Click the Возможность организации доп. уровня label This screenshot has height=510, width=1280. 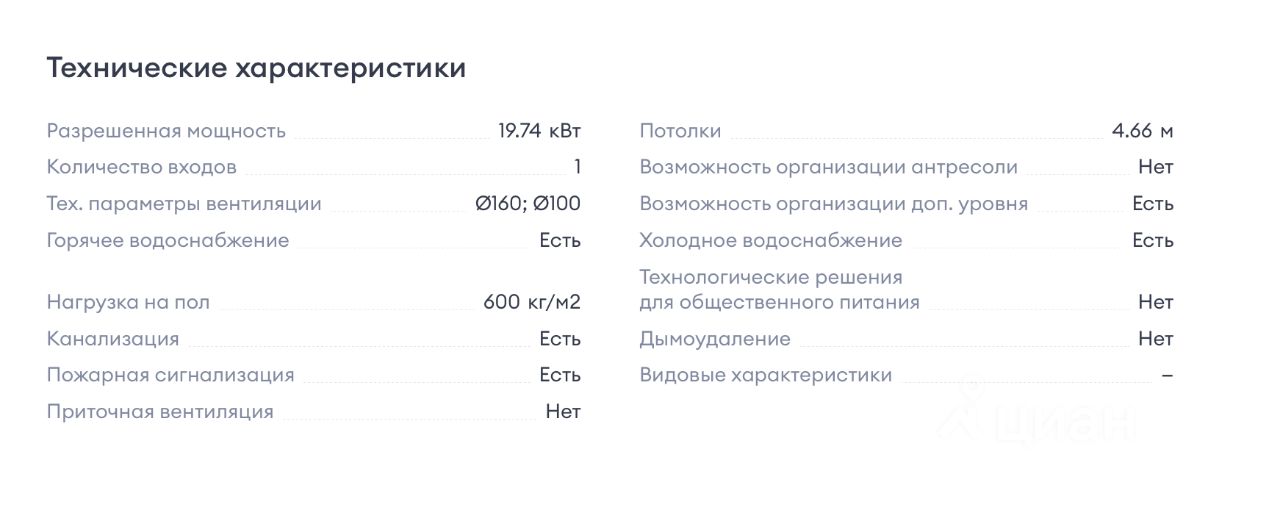[833, 204]
